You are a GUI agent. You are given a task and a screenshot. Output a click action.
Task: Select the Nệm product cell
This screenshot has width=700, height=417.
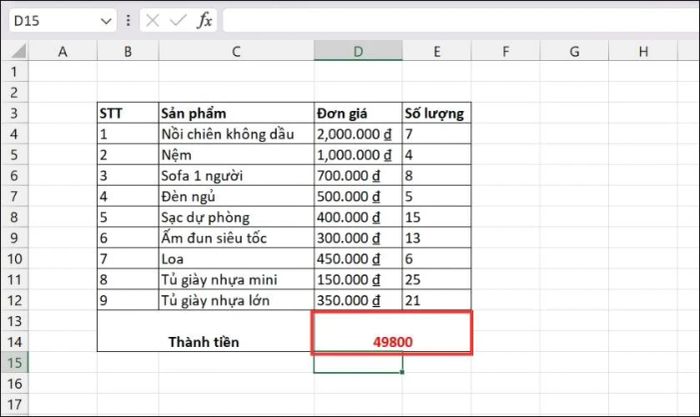pos(236,154)
